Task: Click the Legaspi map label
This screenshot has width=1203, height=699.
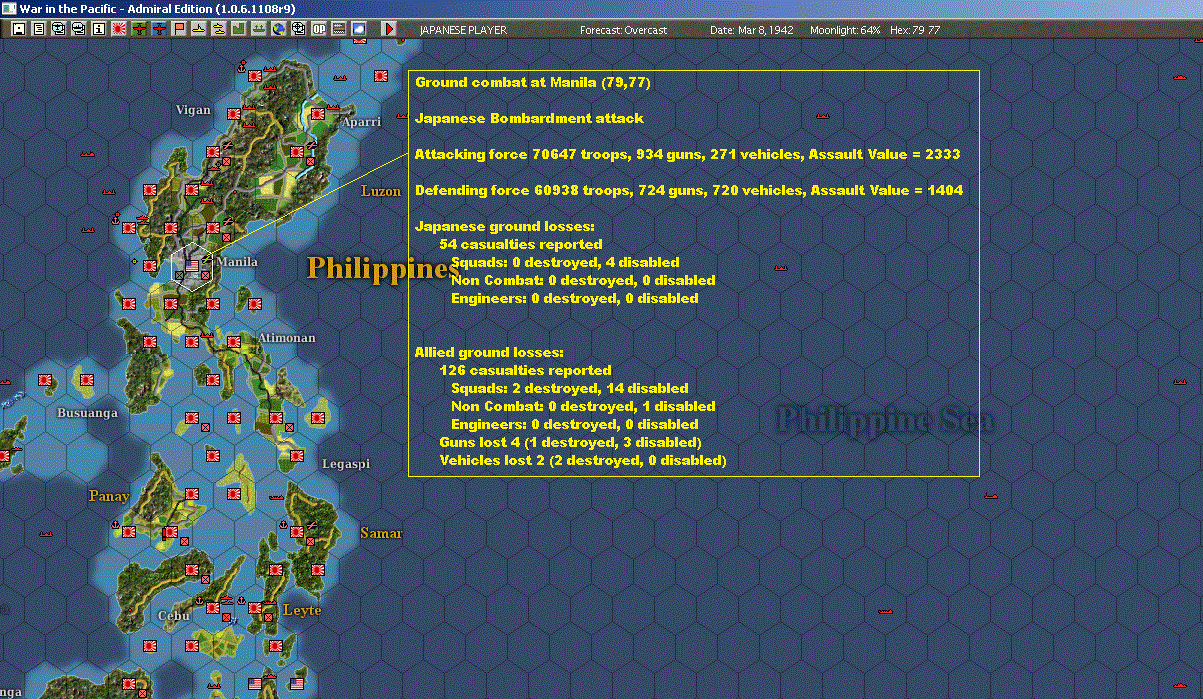Action: pyautogui.click(x=346, y=464)
